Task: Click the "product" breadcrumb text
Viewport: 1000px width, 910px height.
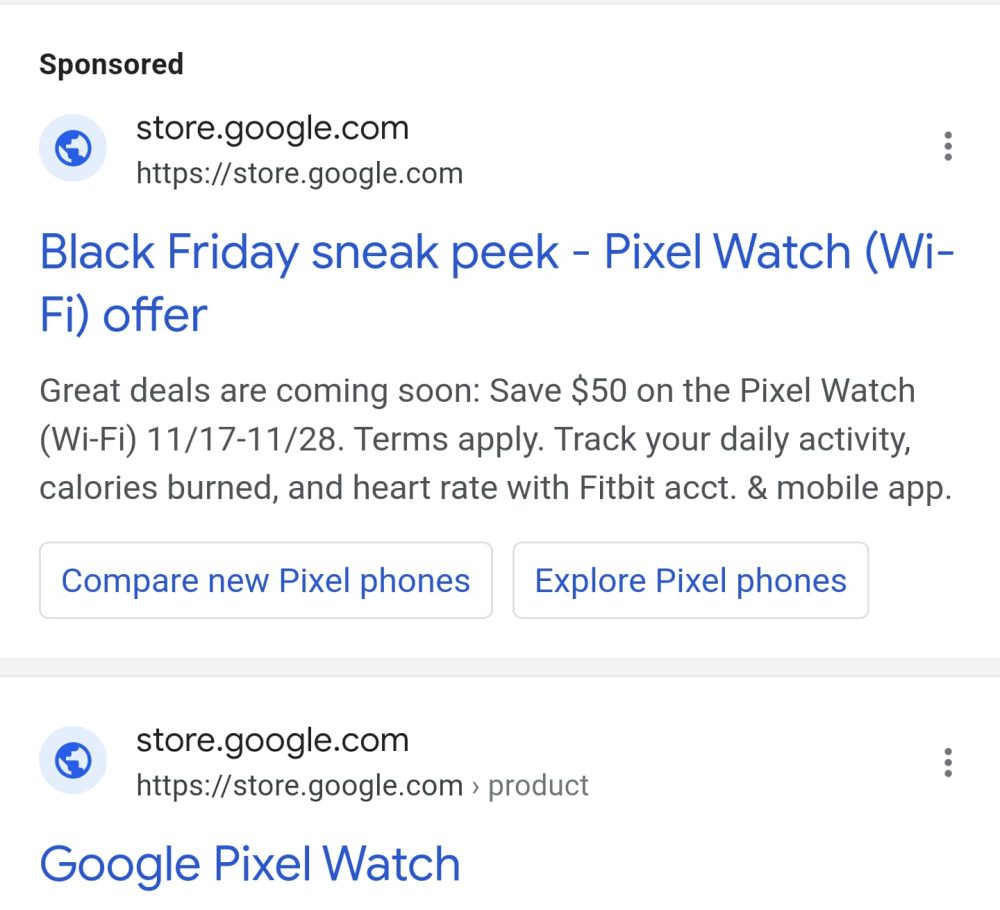Action: coord(539,786)
